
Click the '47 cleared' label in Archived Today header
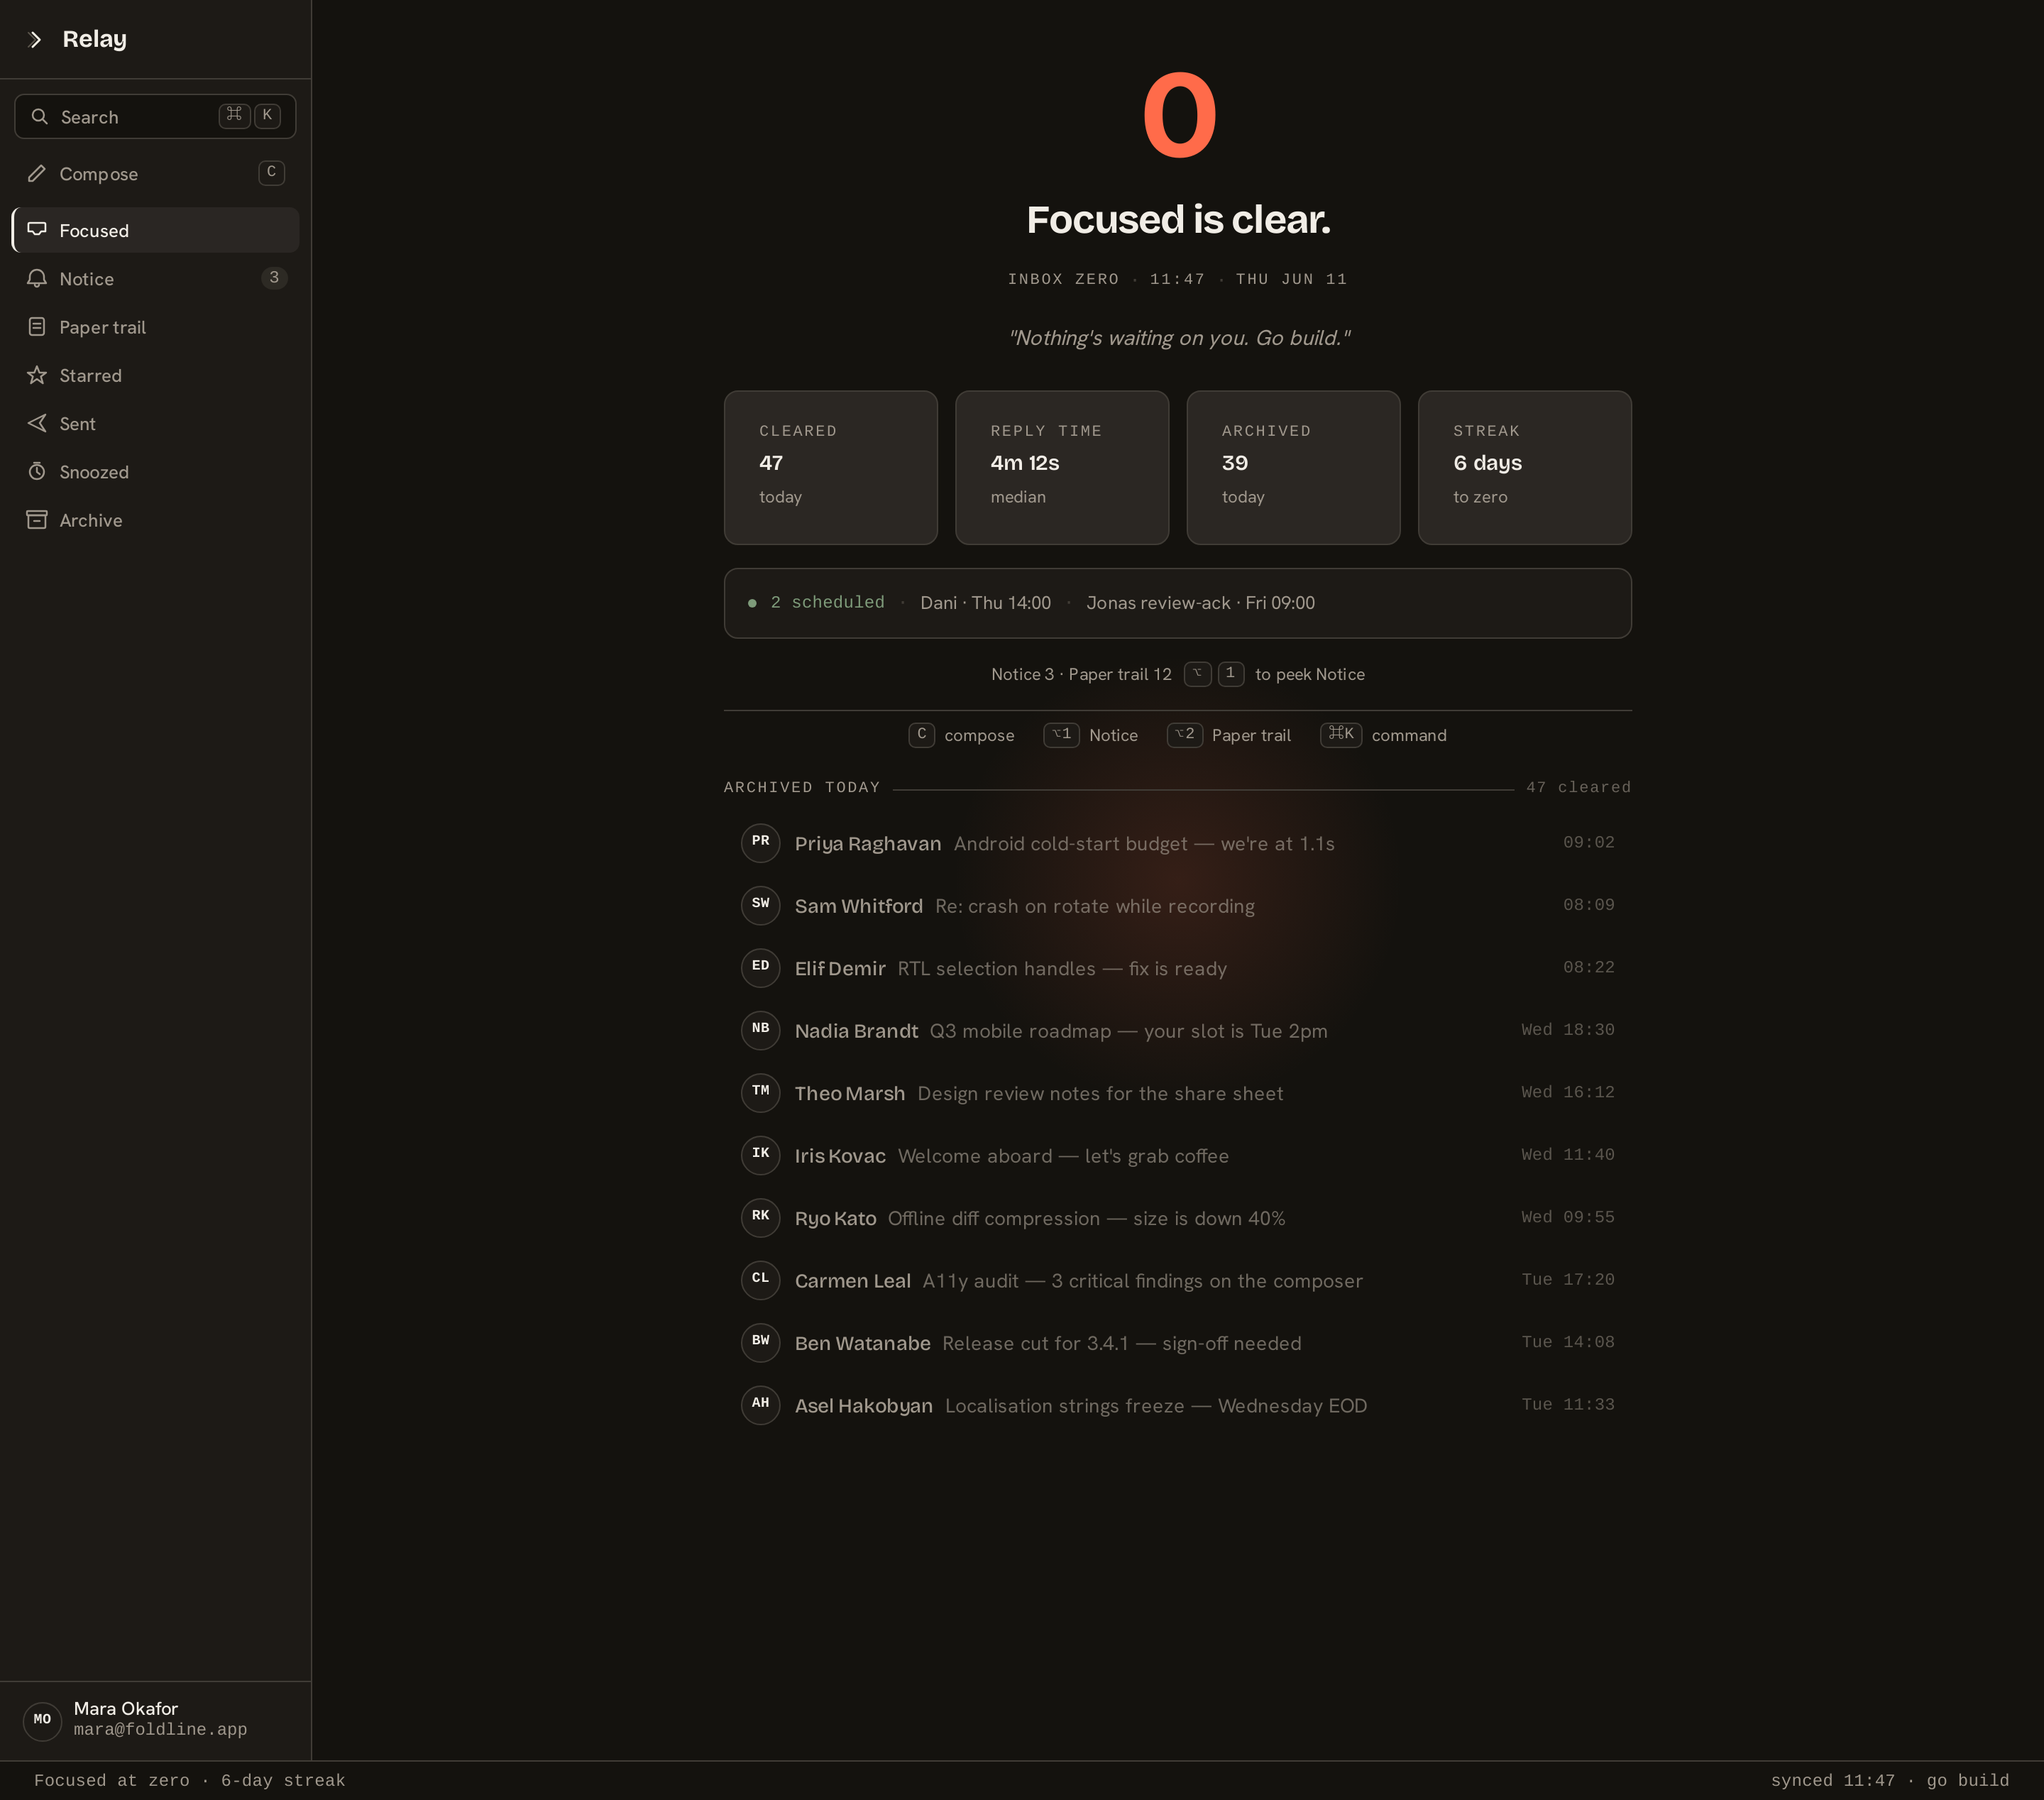[1578, 788]
